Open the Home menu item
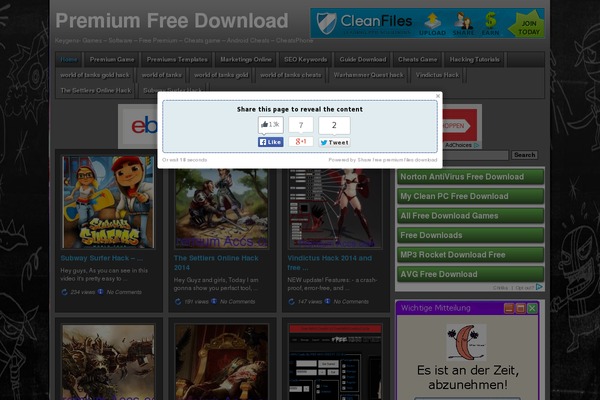600x400 pixels. 68,59
